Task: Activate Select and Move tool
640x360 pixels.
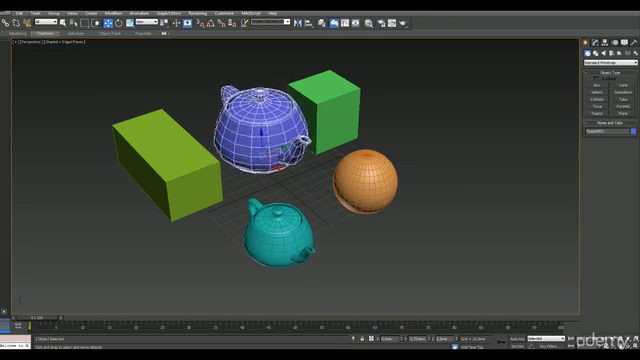Action: pos(108,23)
